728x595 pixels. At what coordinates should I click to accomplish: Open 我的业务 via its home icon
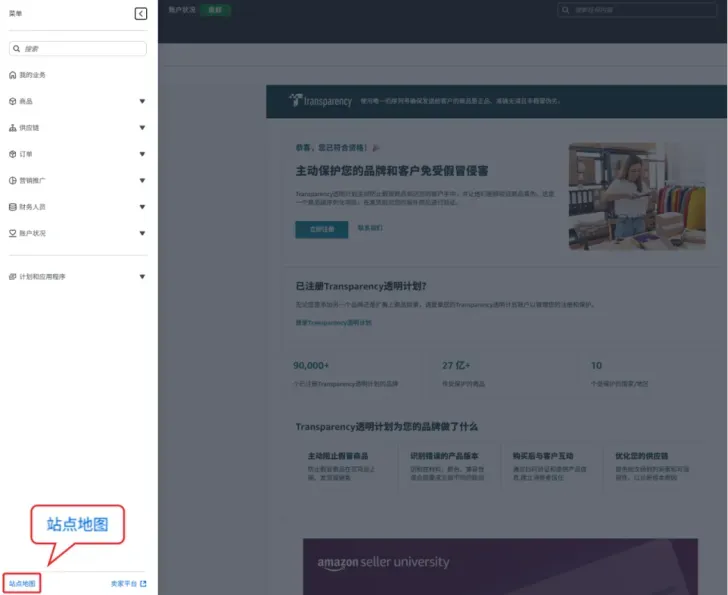13,75
